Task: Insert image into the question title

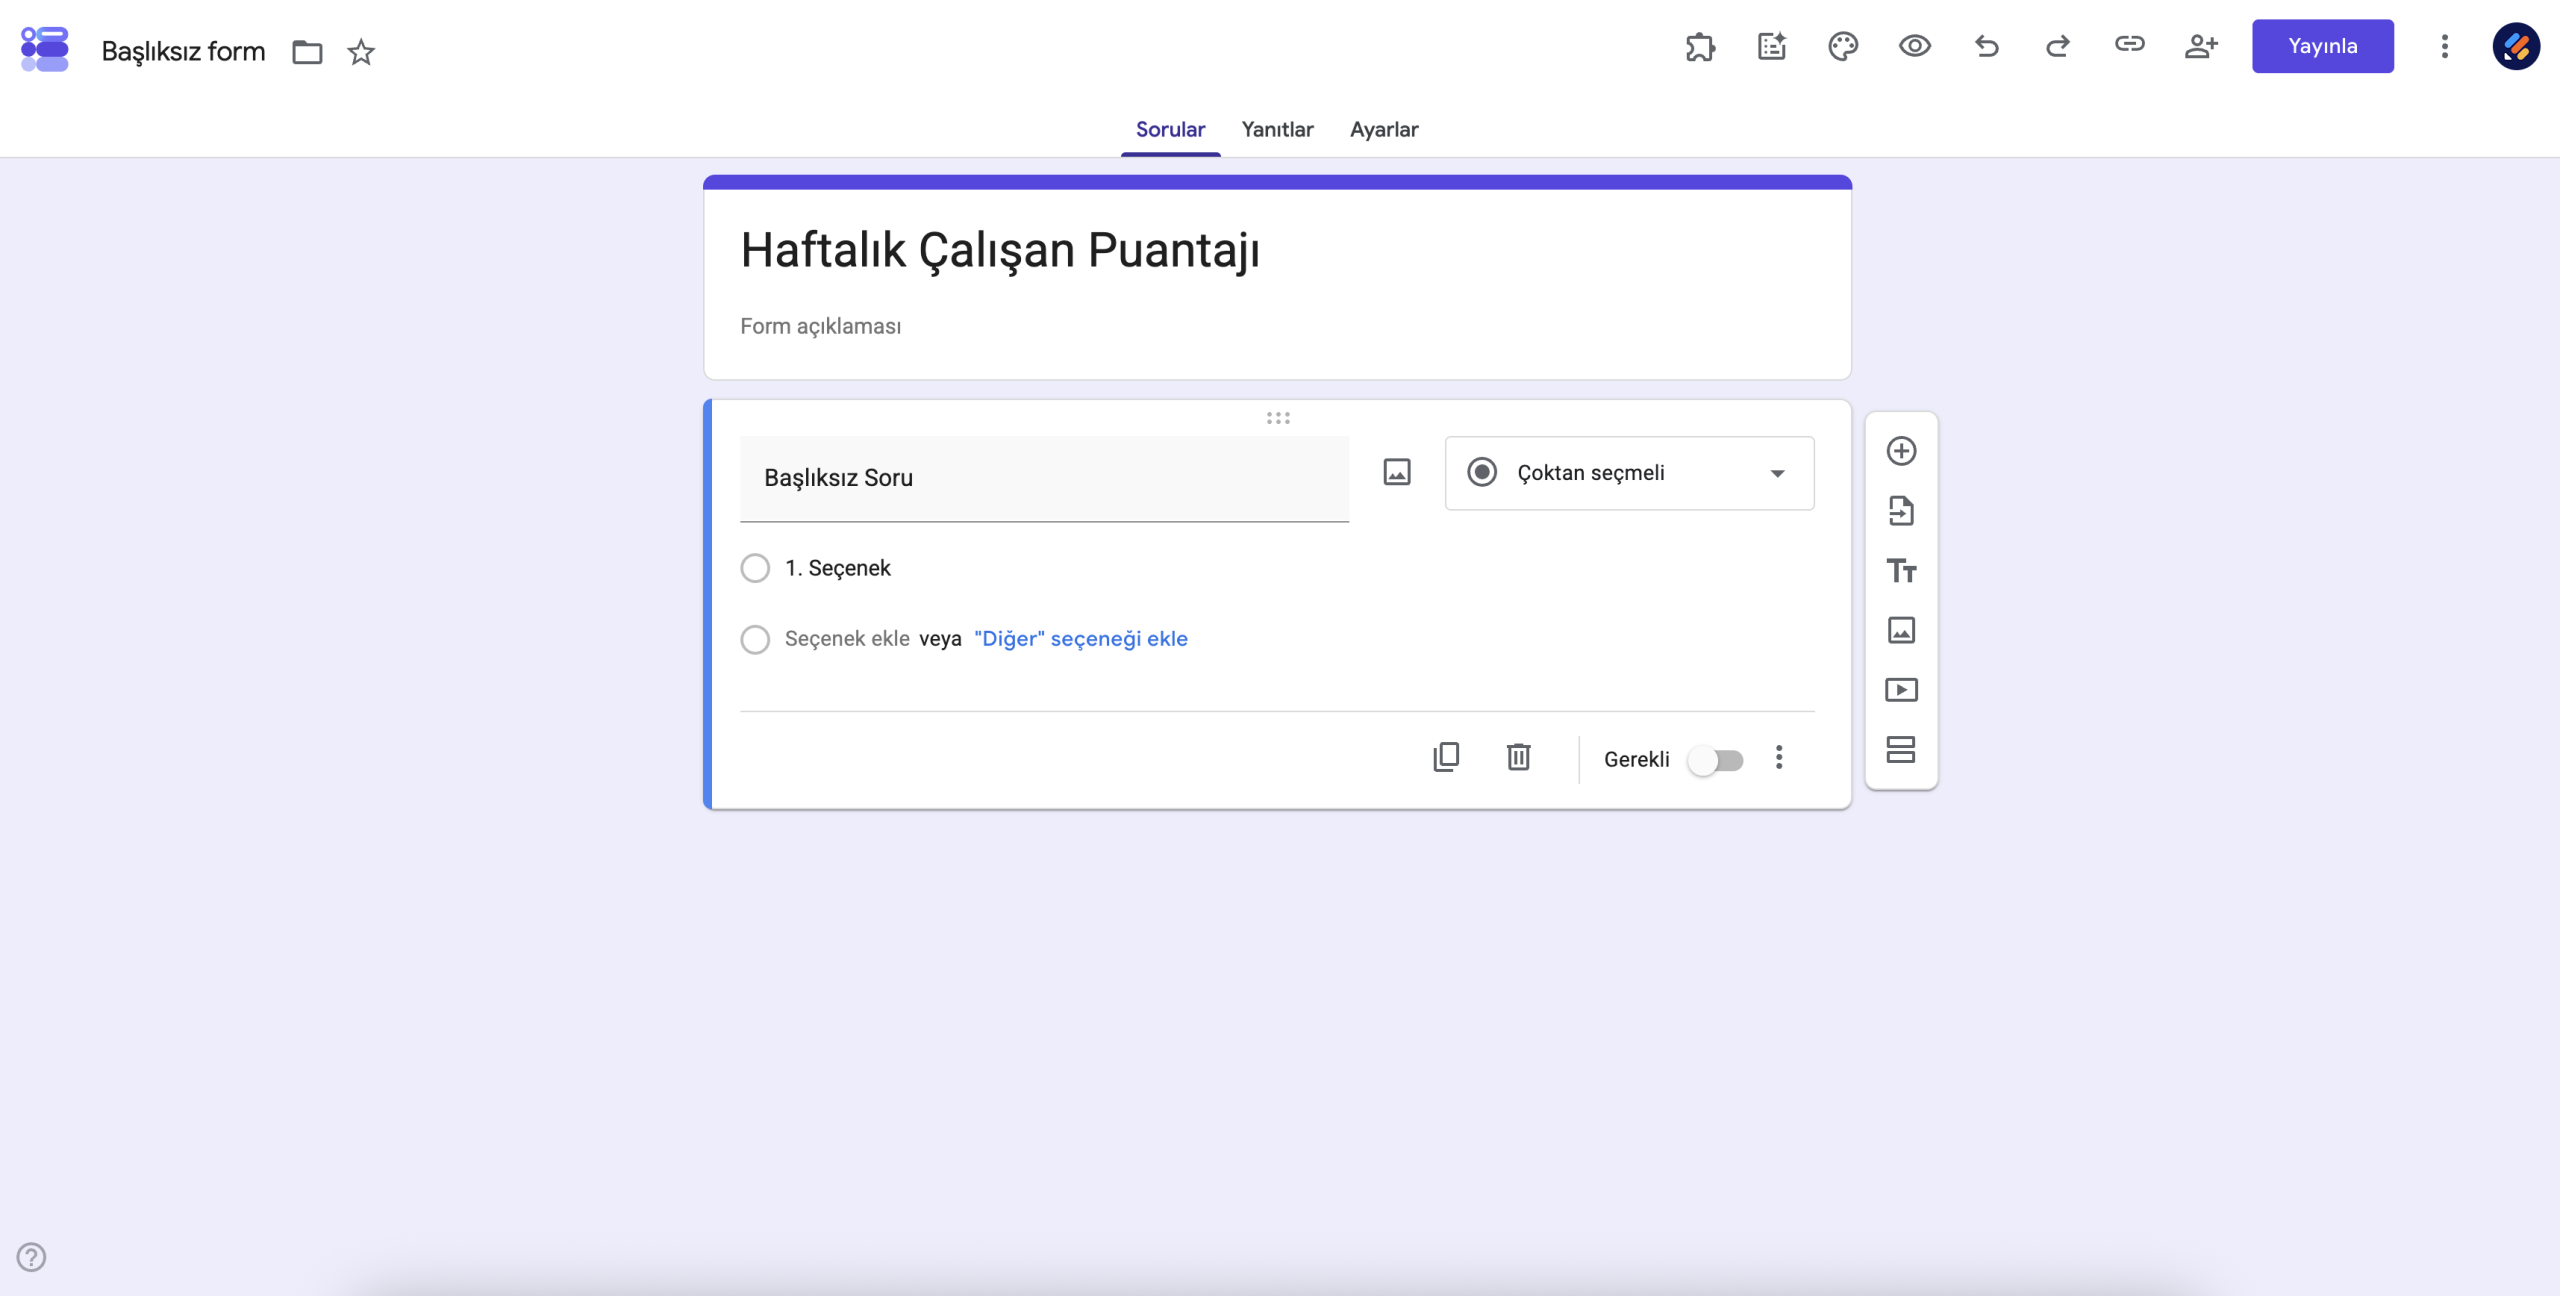Action: pos(1397,472)
